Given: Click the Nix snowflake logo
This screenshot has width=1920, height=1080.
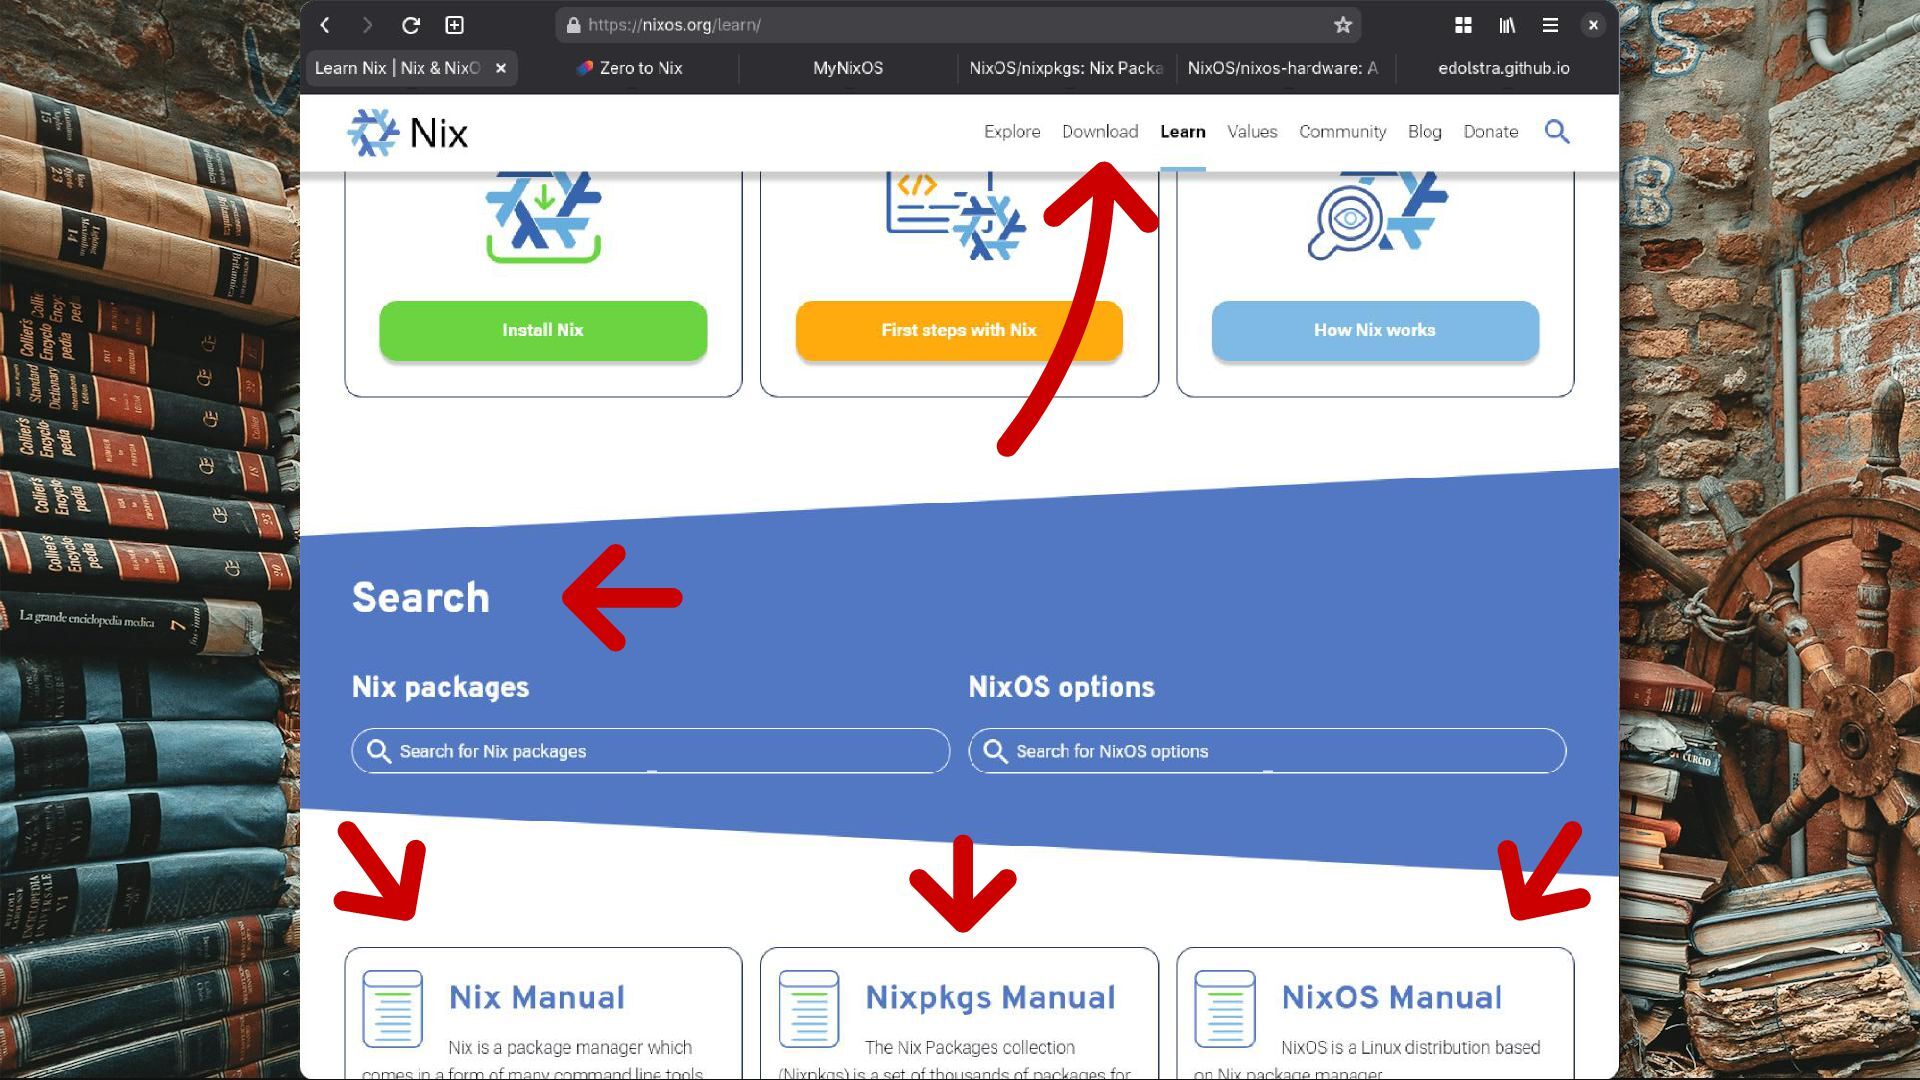Looking at the screenshot, I should (x=373, y=132).
